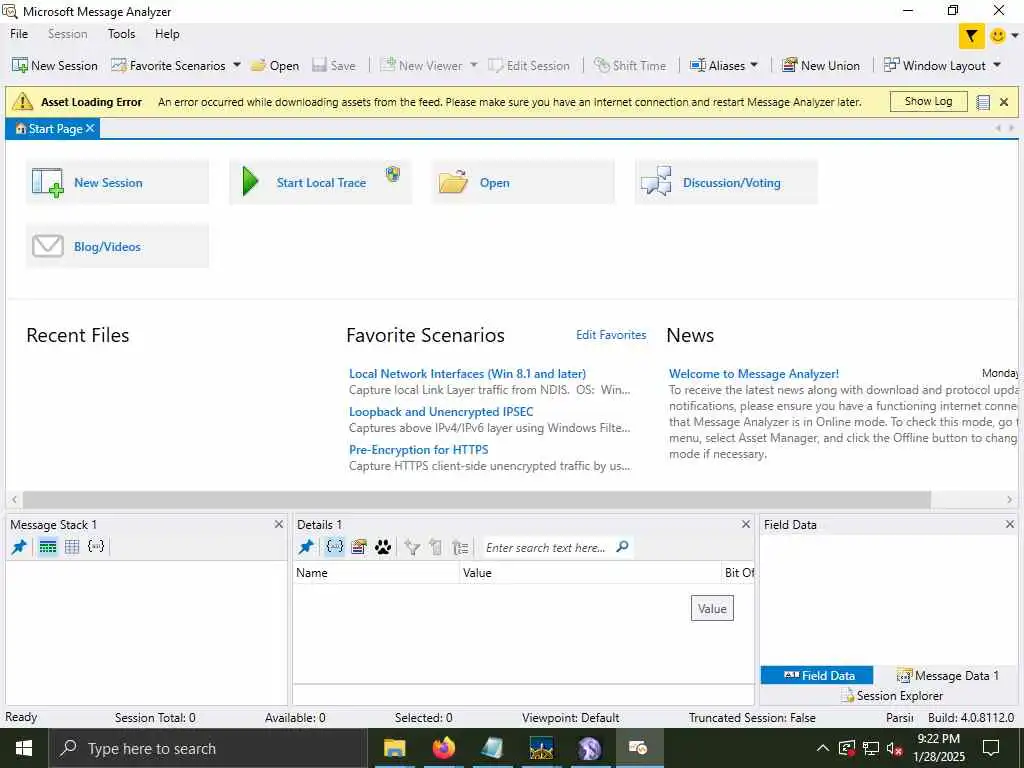Click New Session in the toolbar
The width and height of the screenshot is (1024, 768).
[x=55, y=65]
